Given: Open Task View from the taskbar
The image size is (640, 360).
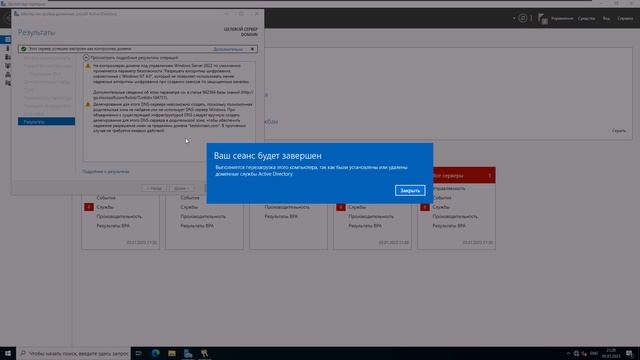Looking at the screenshot, I should coord(139,353).
